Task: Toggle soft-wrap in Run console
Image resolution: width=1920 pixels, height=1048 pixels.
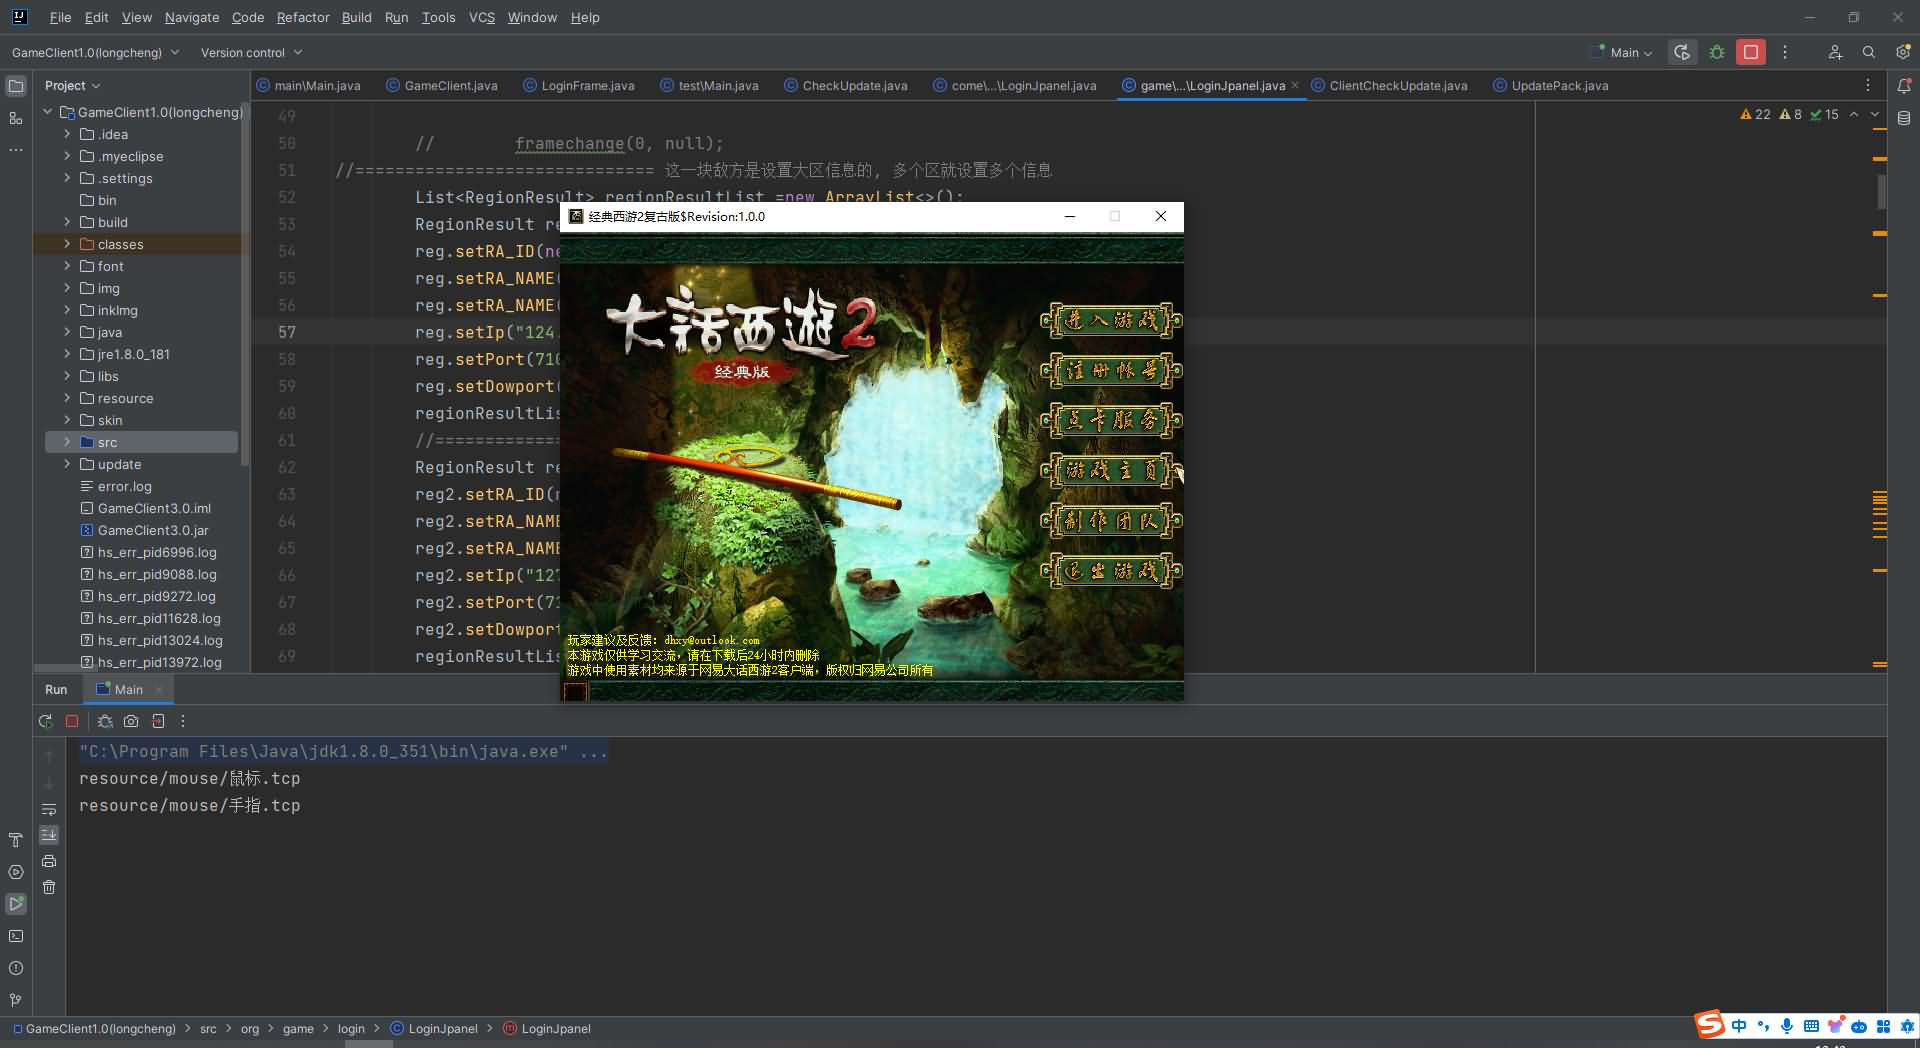Action: [49, 809]
